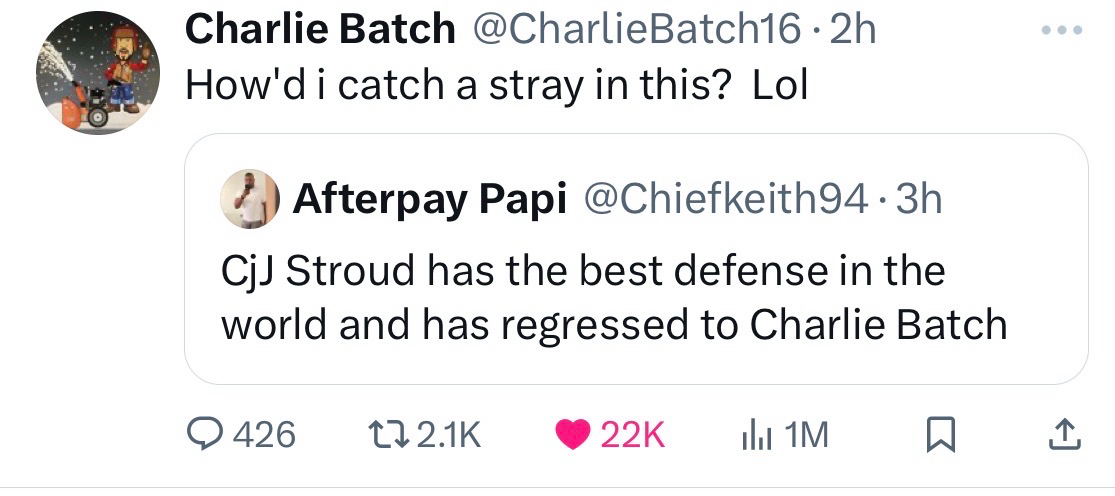
Task: Bookmark this Charlie Batch tweet
Action: click(x=938, y=433)
